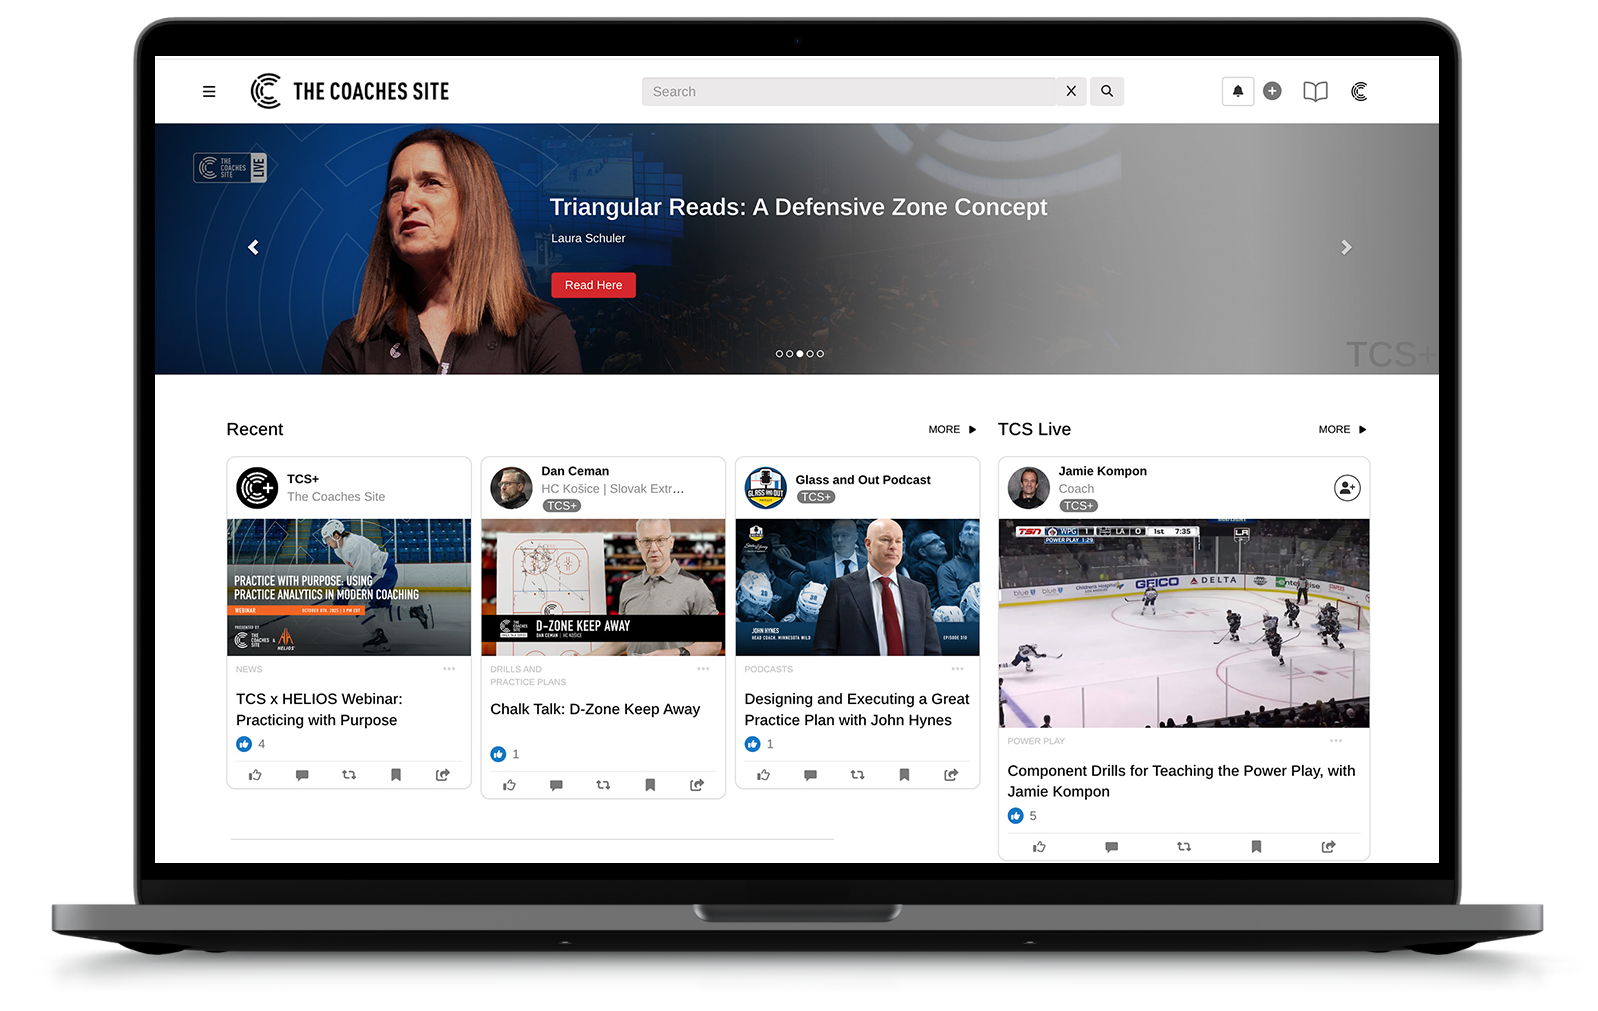This screenshot has height=1011, width=1598.
Task: Select fifth carousel dot
Action: pos(820,354)
